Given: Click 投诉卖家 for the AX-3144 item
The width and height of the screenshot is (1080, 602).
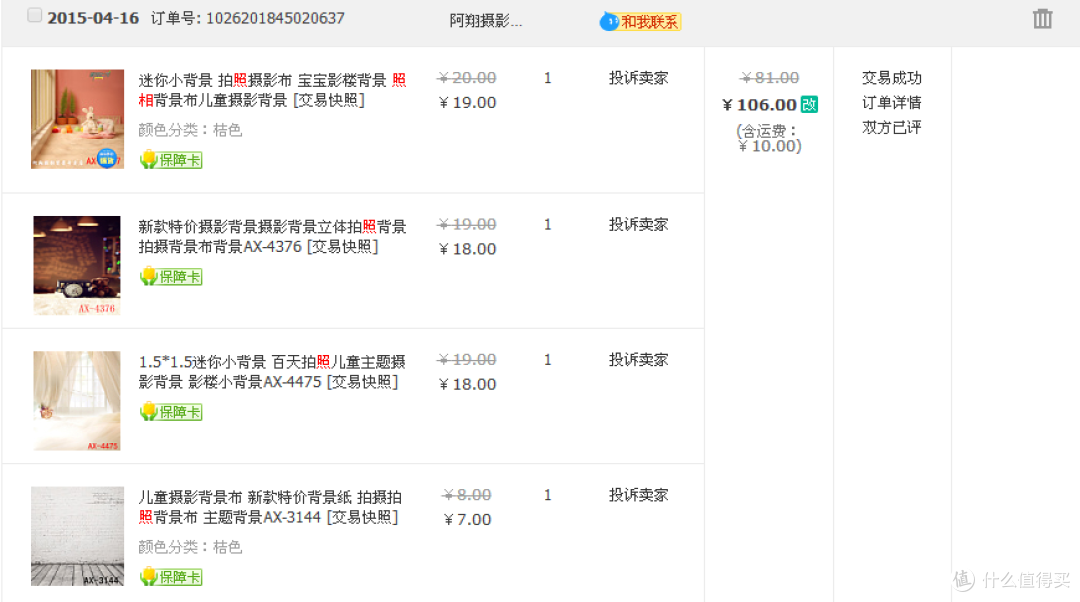Looking at the screenshot, I should pos(638,495).
